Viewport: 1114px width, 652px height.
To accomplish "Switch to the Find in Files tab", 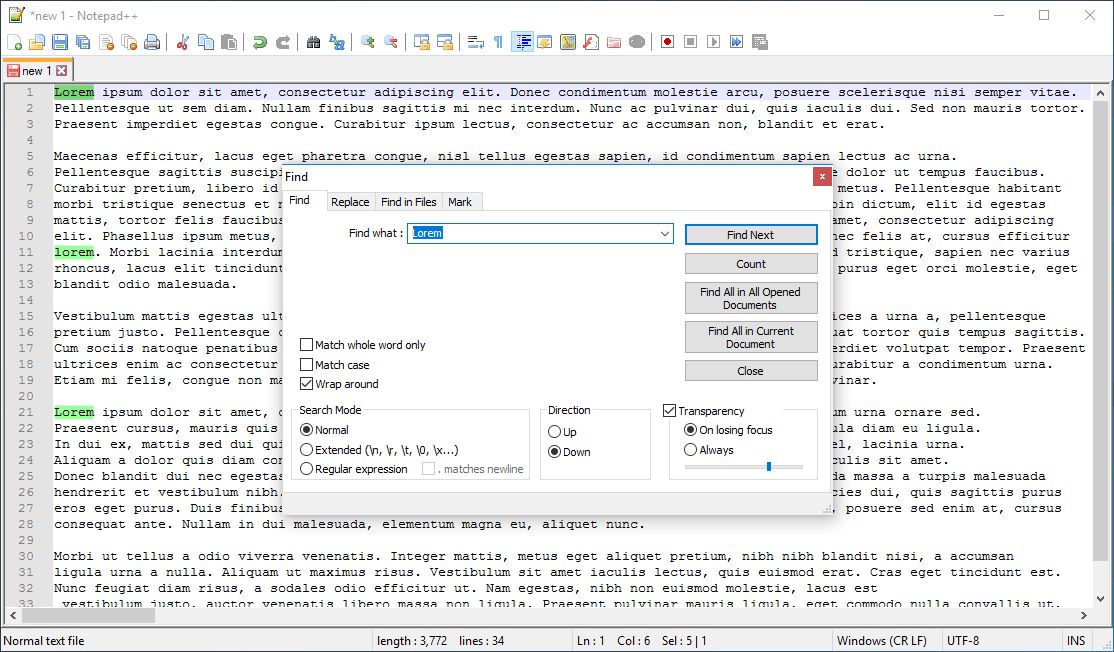I will [409, 202].
